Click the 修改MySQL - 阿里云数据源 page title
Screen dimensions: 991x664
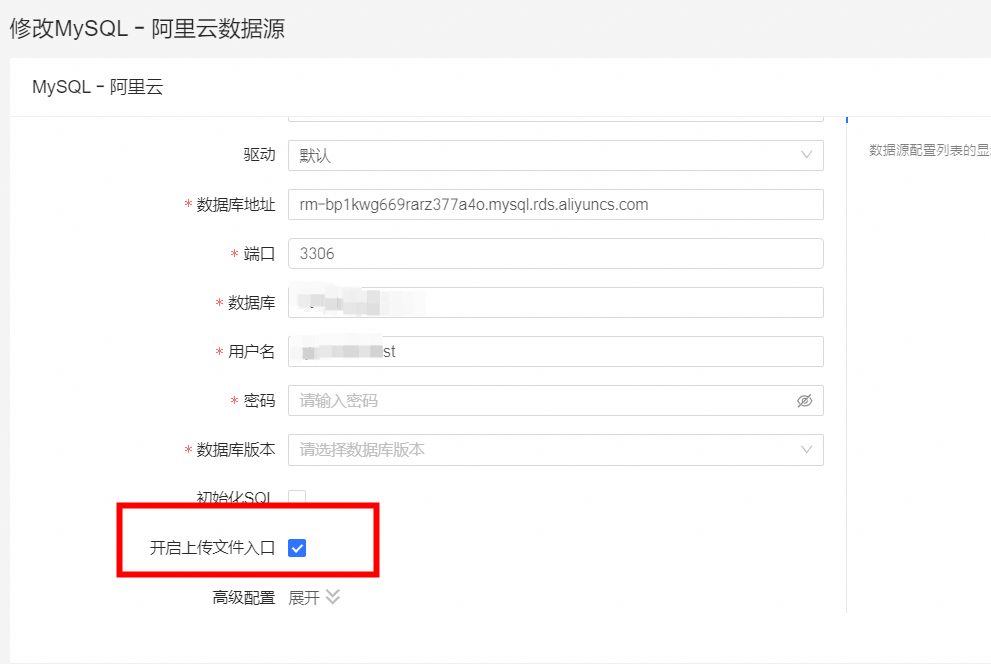point(147,28)
